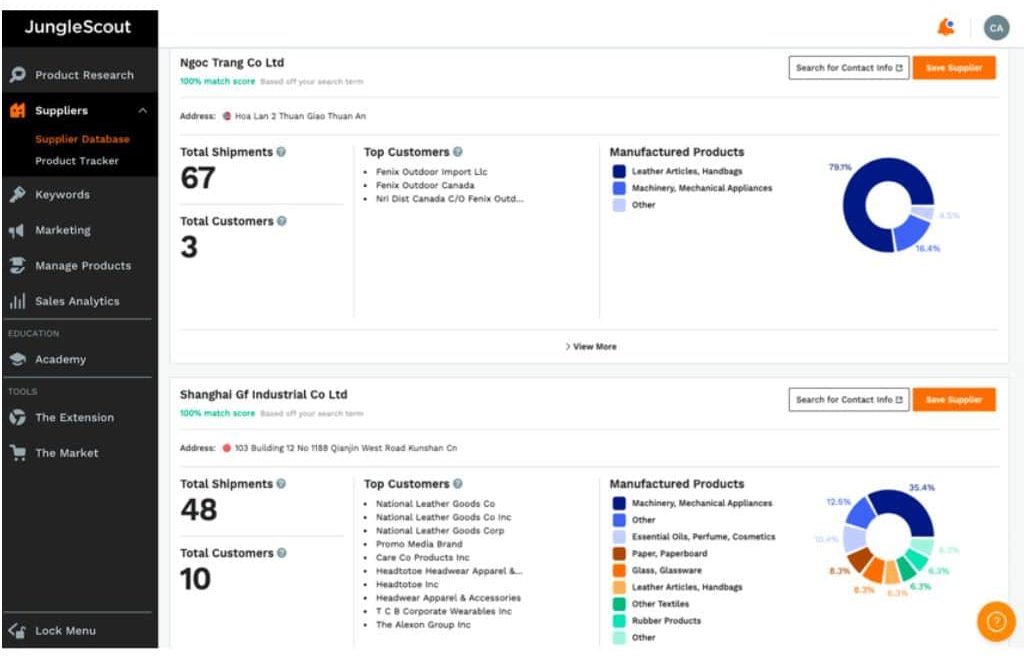The height and width of the screenshot is (665, 1024).
Task: Click the Marketing megaphone icon
Action: [x=17, y=230]
